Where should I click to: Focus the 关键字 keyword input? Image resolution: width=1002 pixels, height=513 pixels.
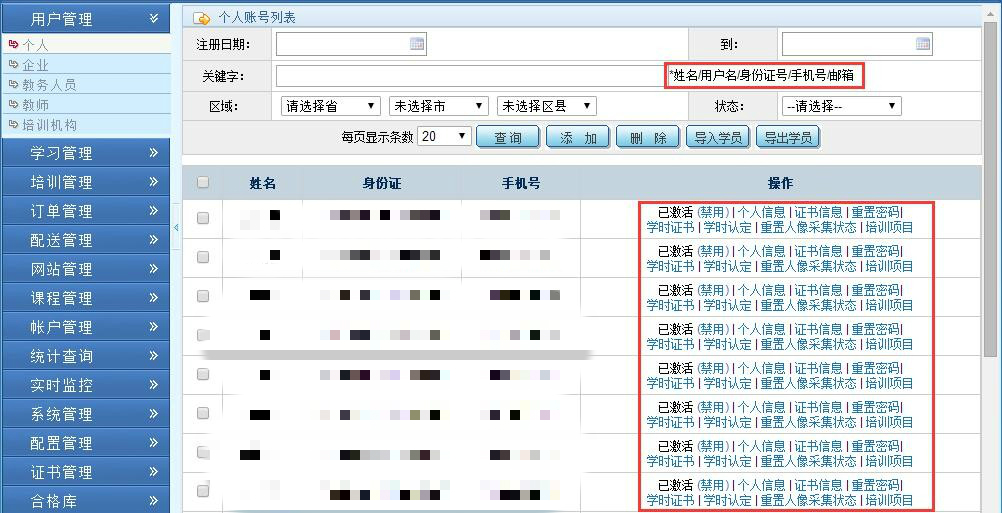(x=470, y=76)
